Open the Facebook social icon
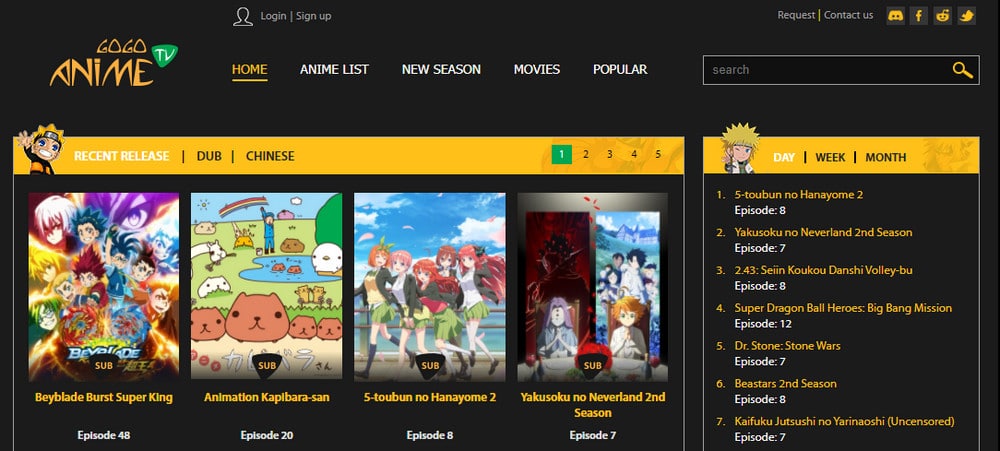This screenshot has width=1000, height=451. tap(919, 15)
